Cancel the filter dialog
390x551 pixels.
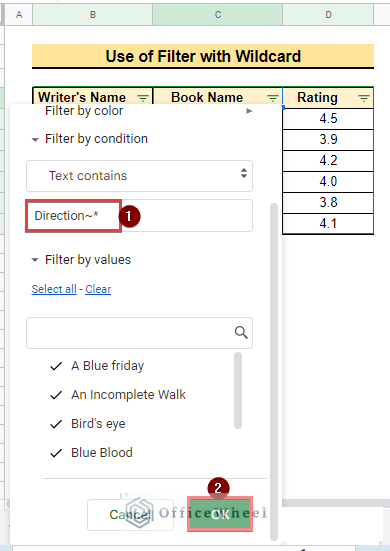point(130,515)
